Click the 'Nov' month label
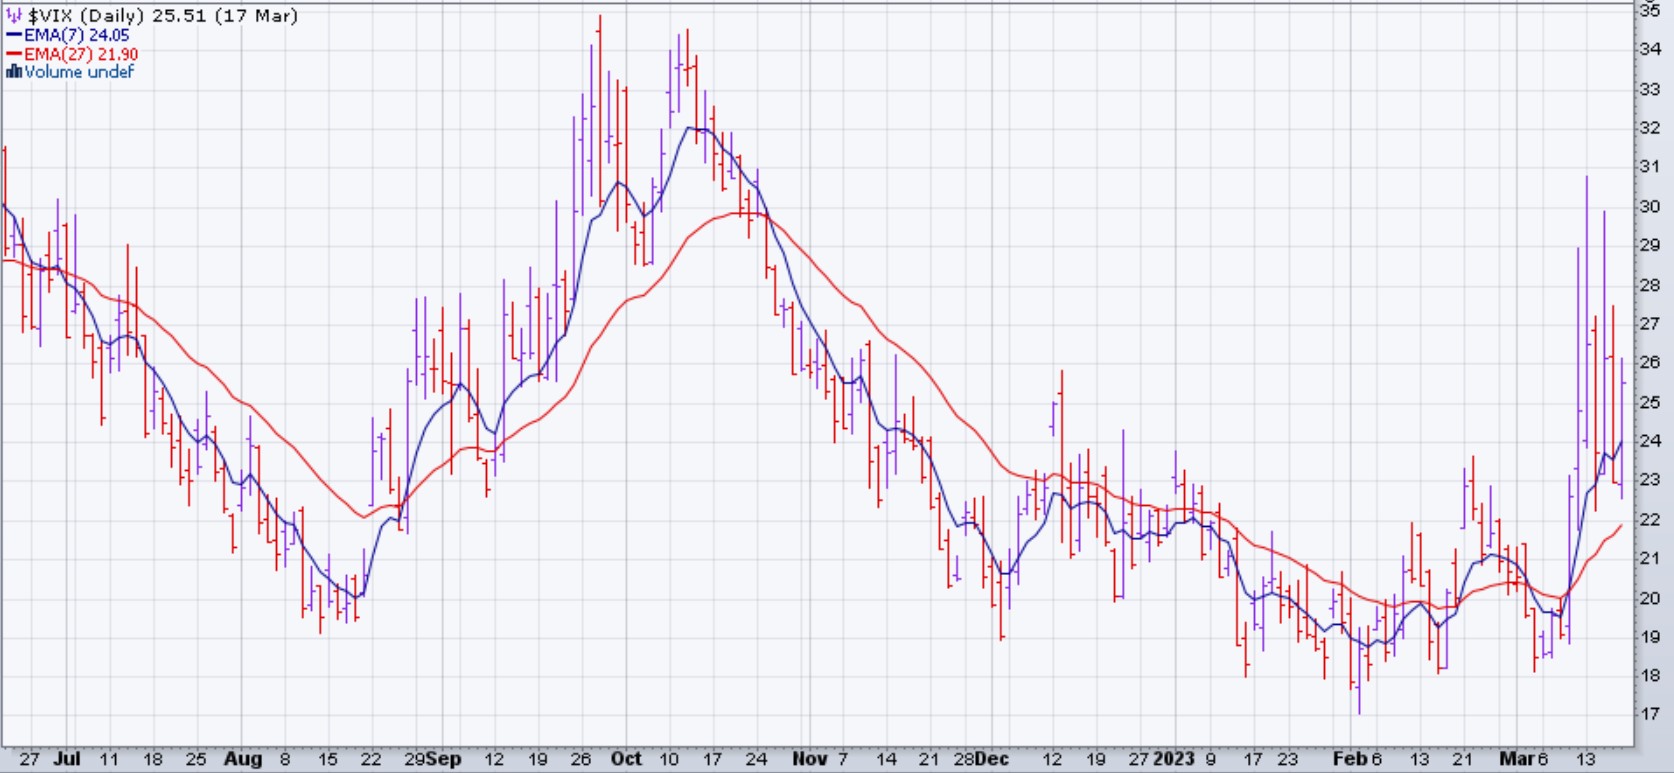This screenshot has height=773, width=1674. (x=809, y=759)
